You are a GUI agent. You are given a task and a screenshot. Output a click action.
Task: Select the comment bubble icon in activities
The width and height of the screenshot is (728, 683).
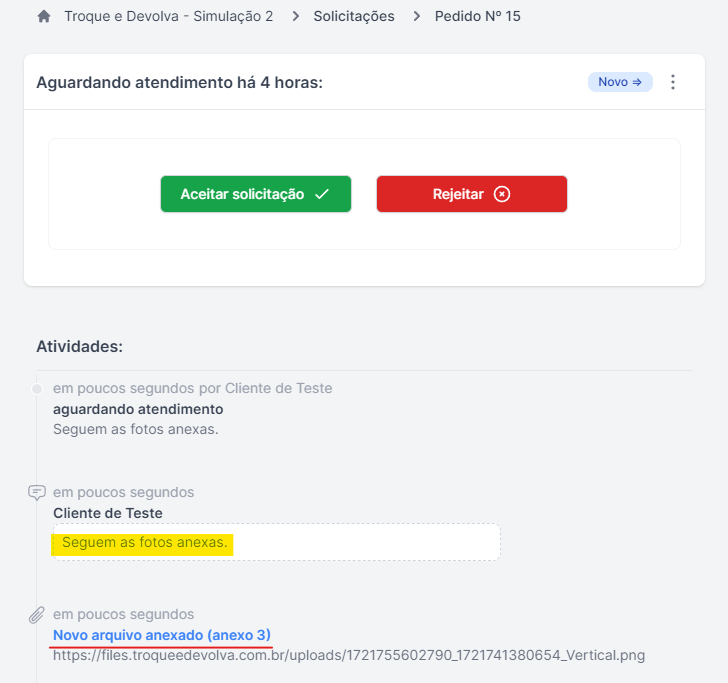[37, 492]
